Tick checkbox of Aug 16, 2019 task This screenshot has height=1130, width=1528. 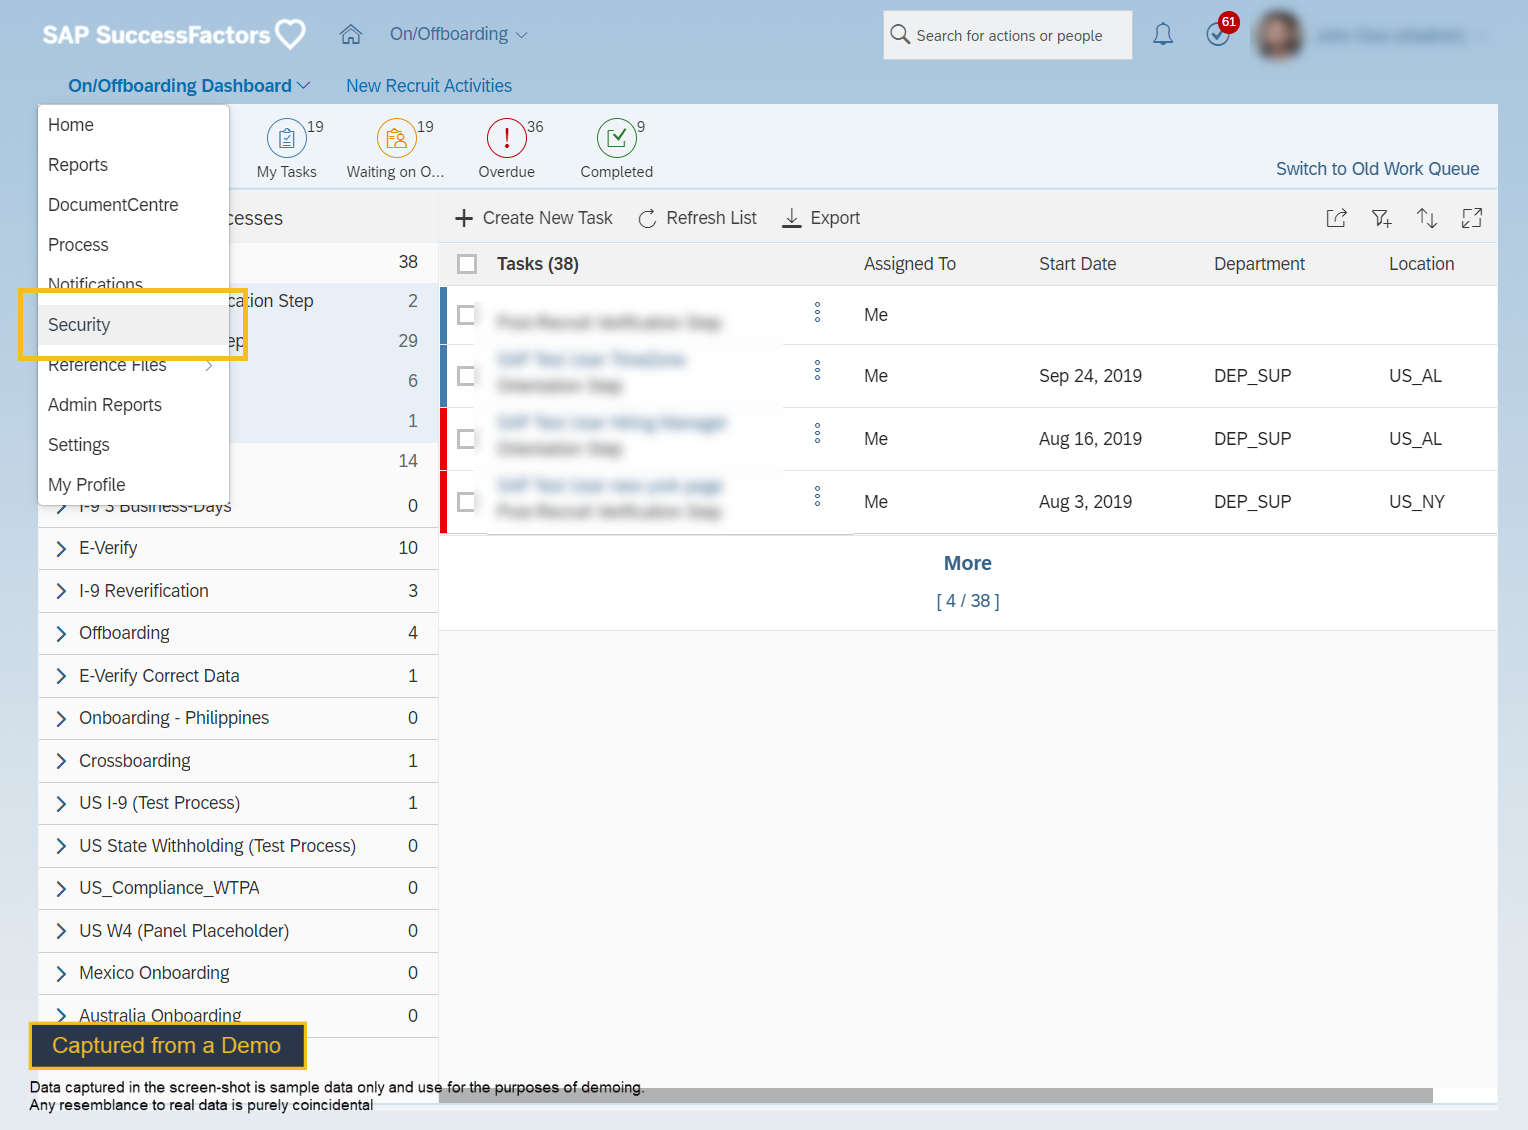click(x=466, y=439)
